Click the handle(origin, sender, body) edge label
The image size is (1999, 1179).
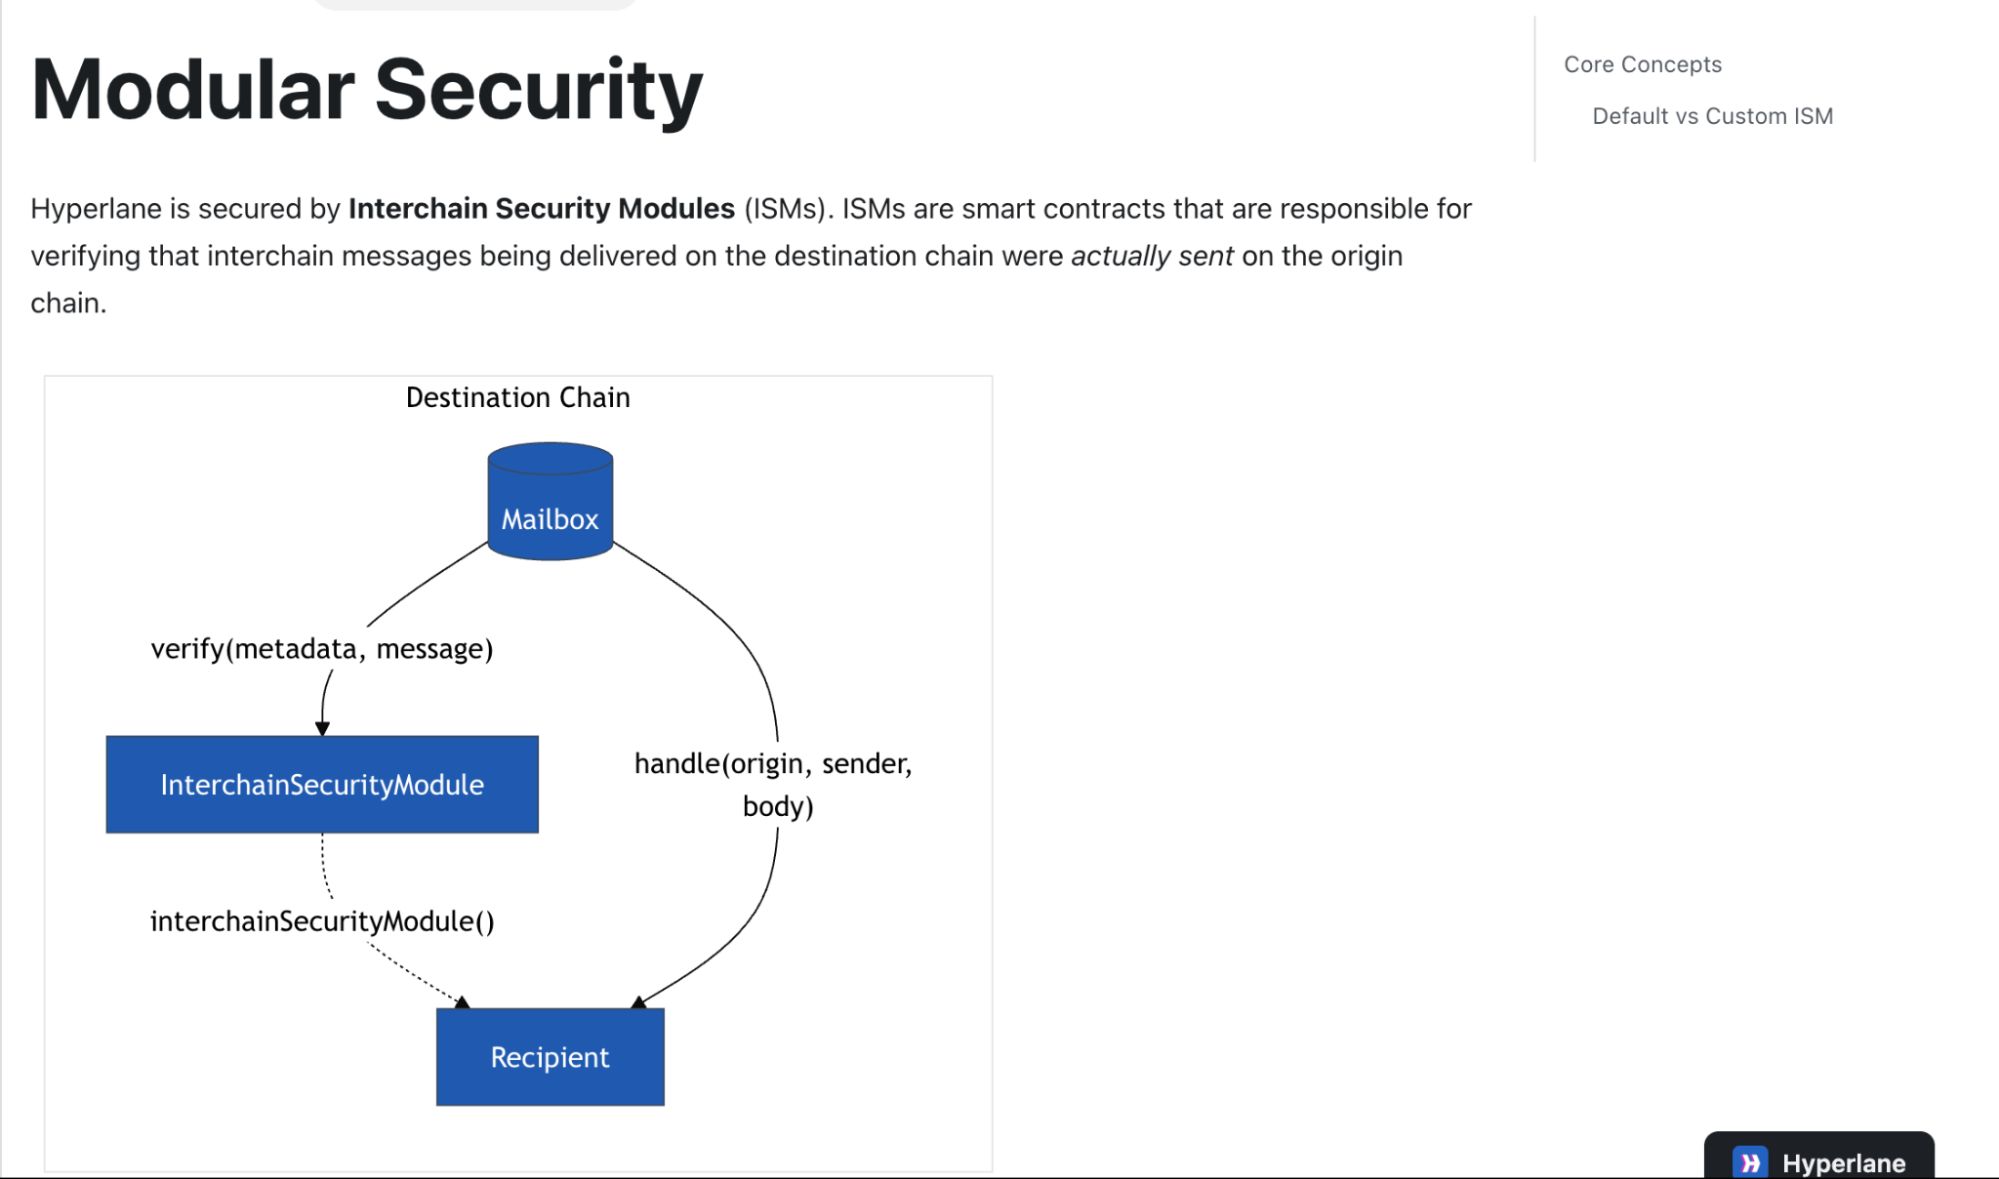774,785
